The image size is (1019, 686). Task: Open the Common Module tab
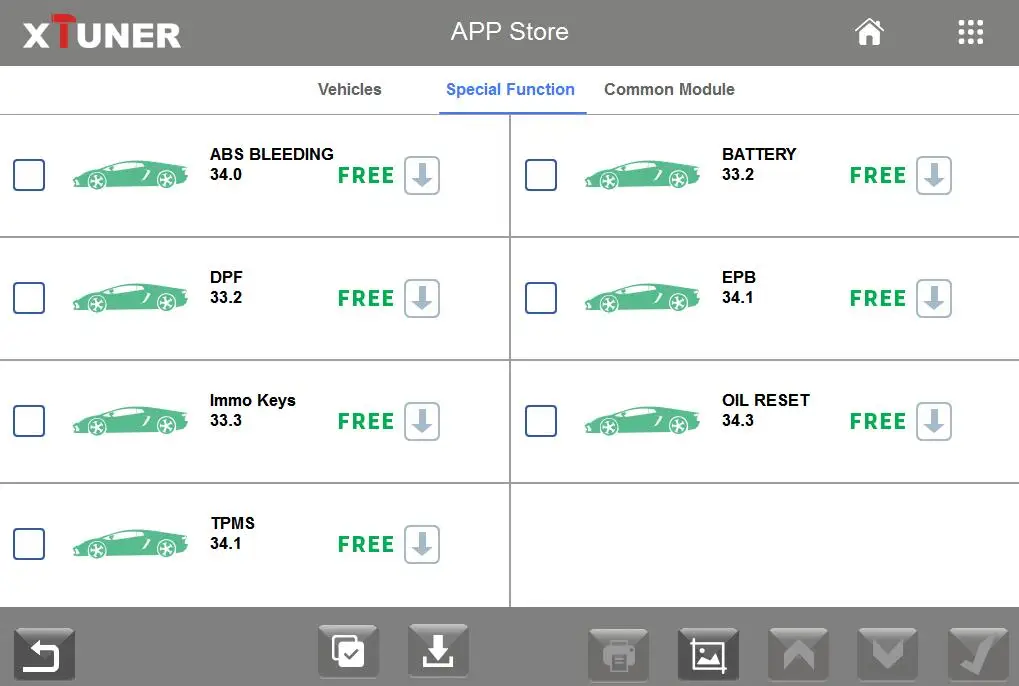(x=669, y=89)
